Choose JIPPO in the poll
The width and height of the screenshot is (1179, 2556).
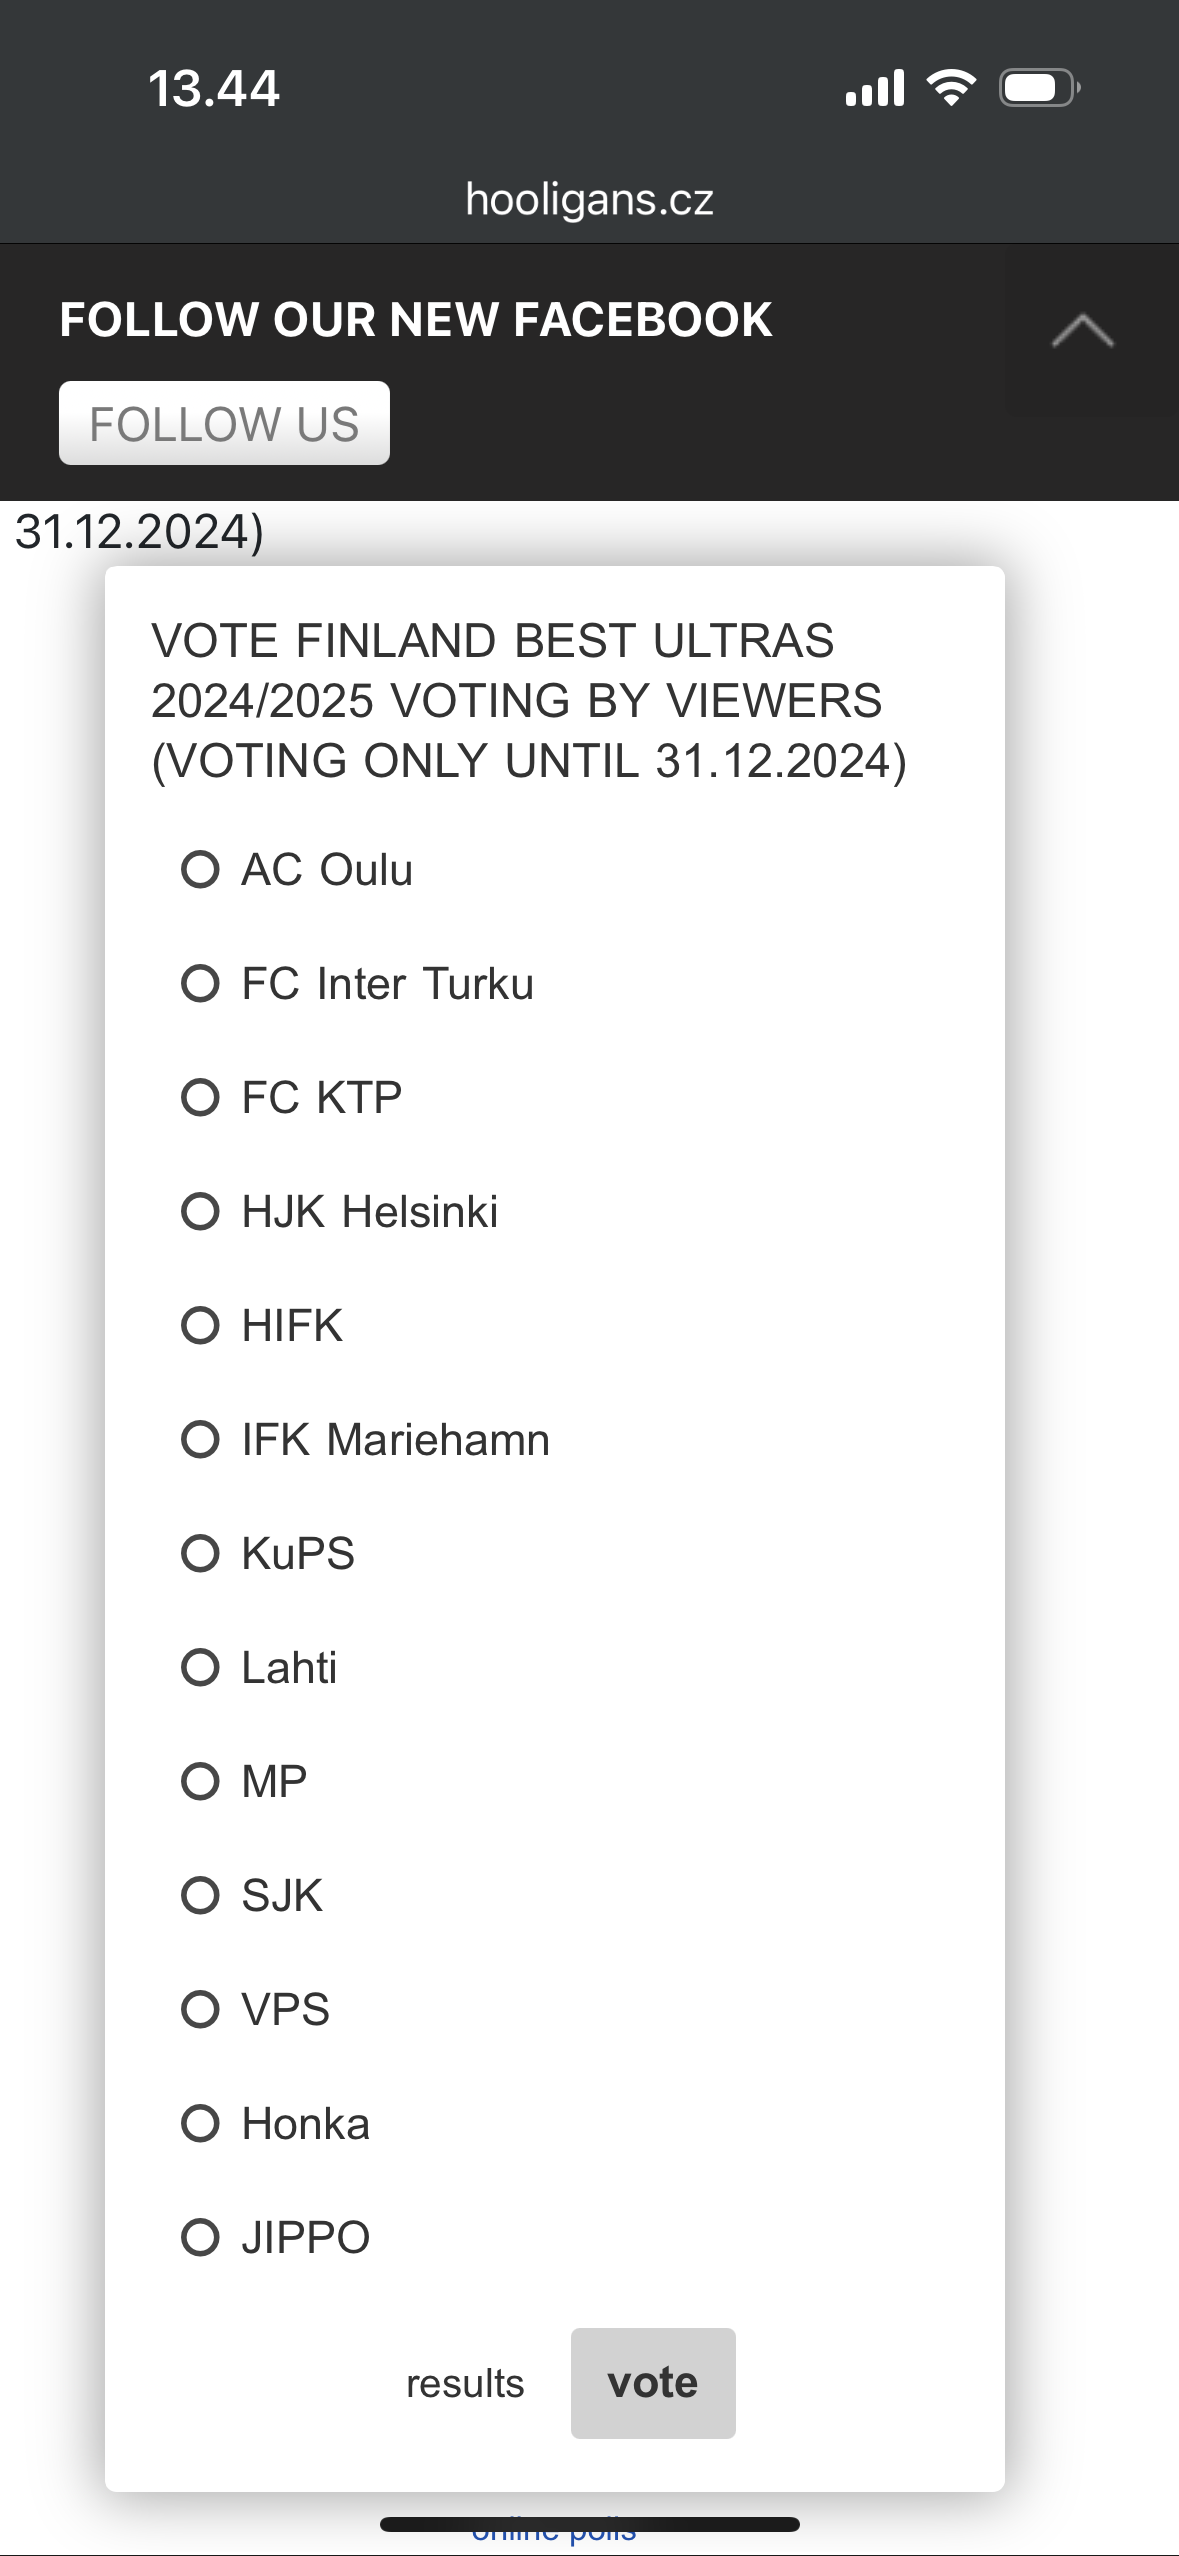[200, 2237]
